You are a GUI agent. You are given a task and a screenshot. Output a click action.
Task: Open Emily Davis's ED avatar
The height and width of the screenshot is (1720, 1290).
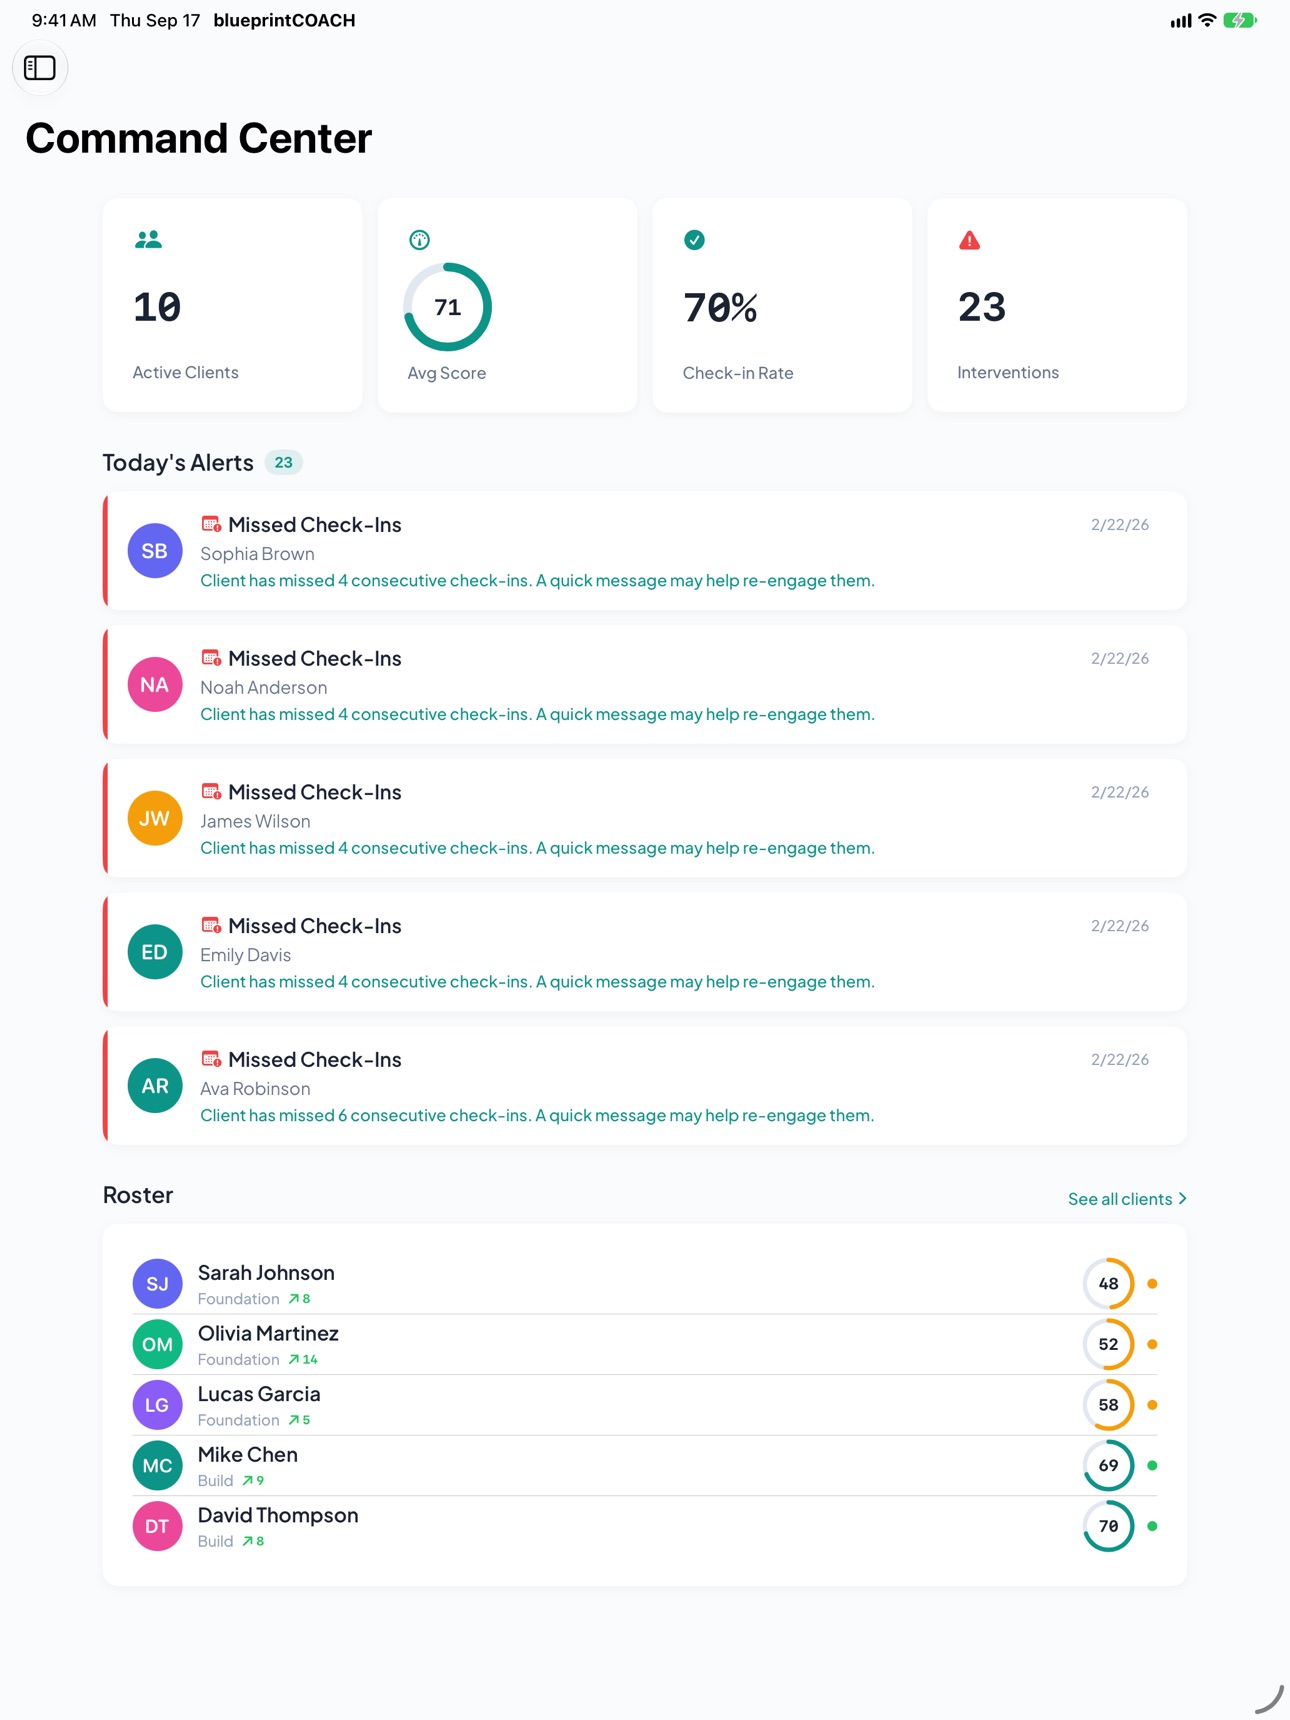155,952
